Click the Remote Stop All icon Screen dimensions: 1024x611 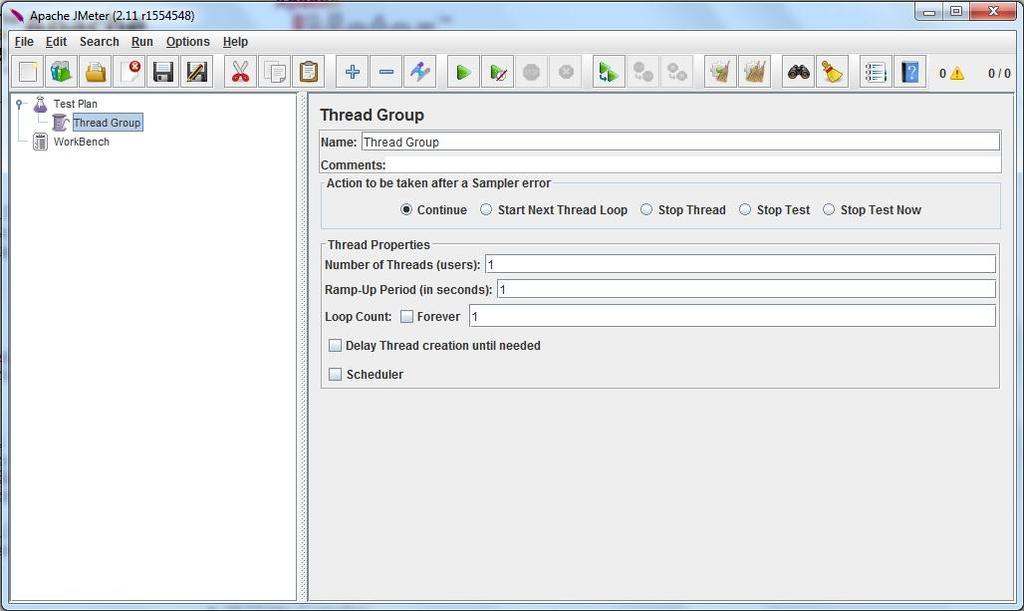(x=643, y=72)
